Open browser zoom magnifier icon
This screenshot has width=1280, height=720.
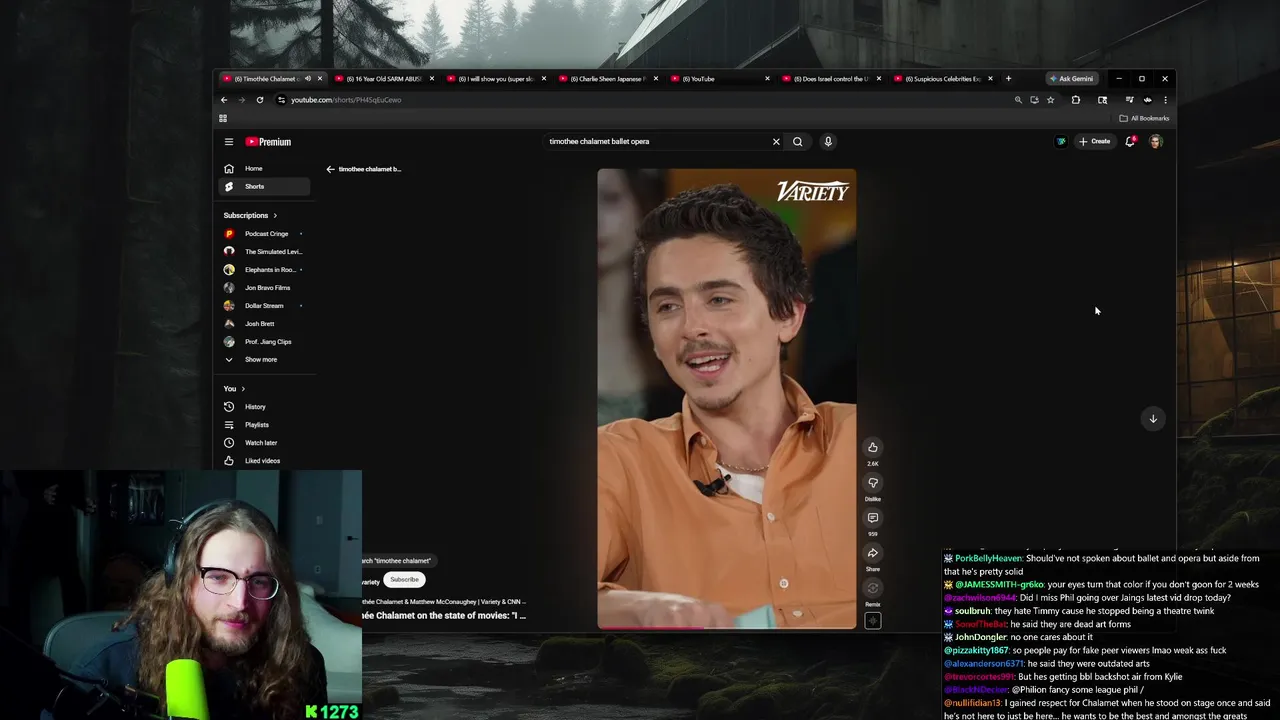tap(1018, 100)
